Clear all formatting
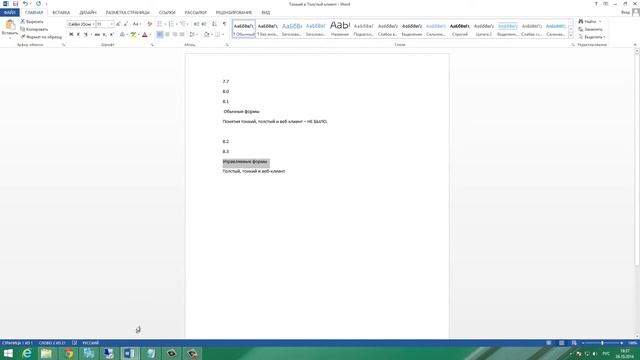 [x=149, y=24]
